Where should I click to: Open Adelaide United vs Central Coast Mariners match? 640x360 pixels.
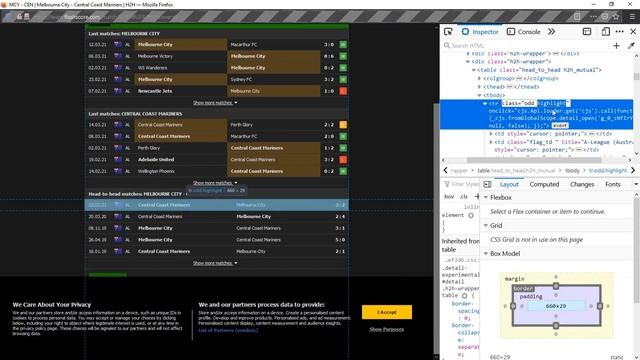click(217, 160)
